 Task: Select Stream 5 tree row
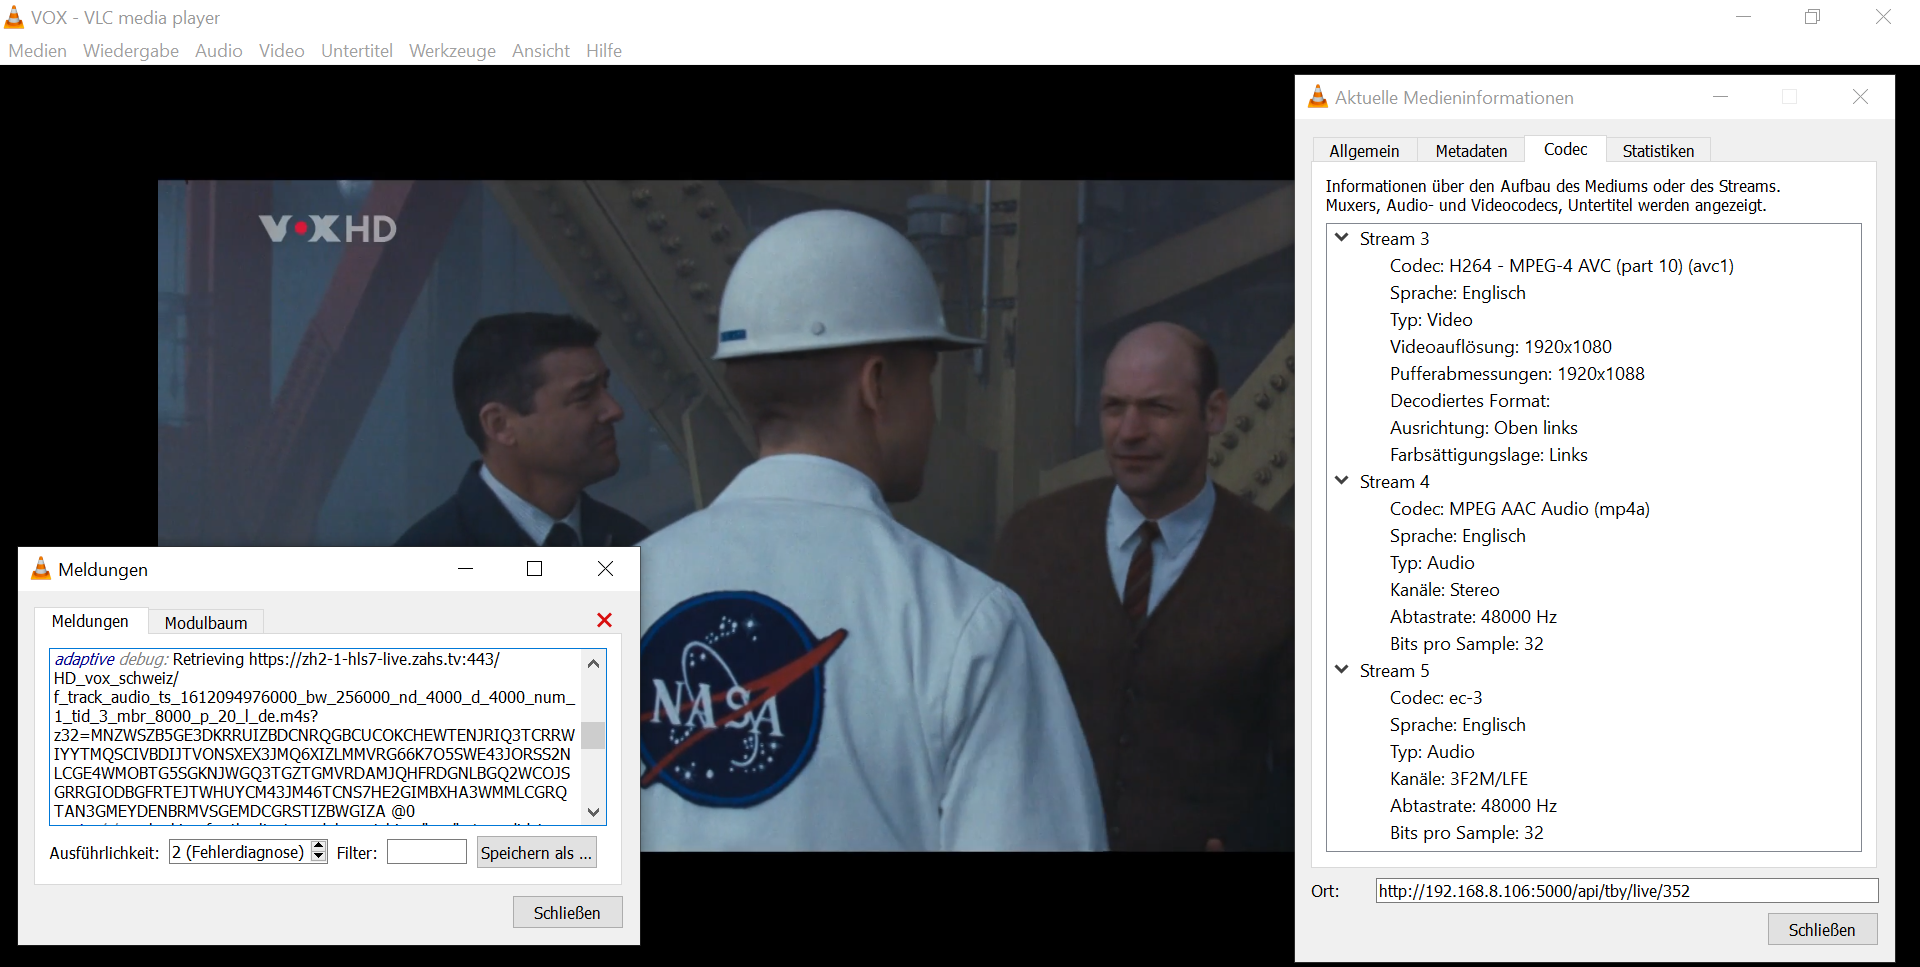1394,671
